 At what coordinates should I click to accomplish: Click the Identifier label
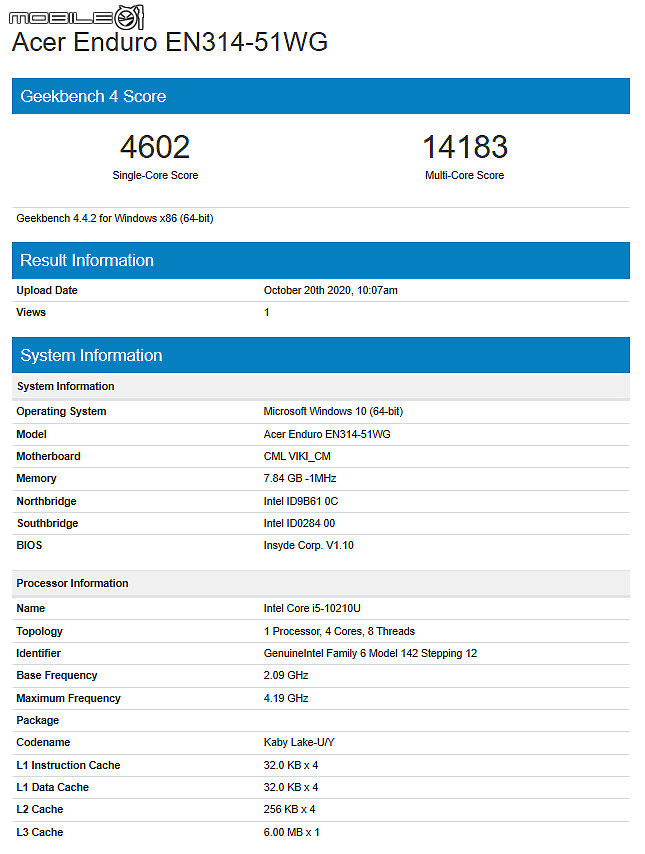pyautogui.click(x=39, y=653)
